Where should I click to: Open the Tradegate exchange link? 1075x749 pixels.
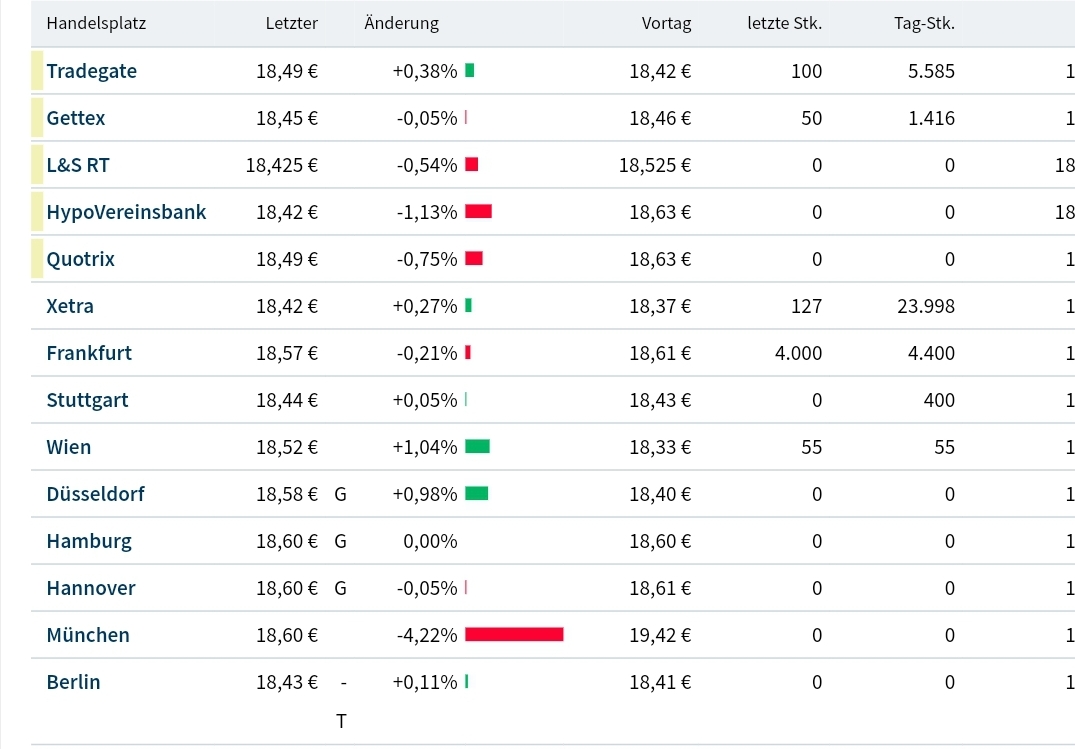tap(91, 71)
